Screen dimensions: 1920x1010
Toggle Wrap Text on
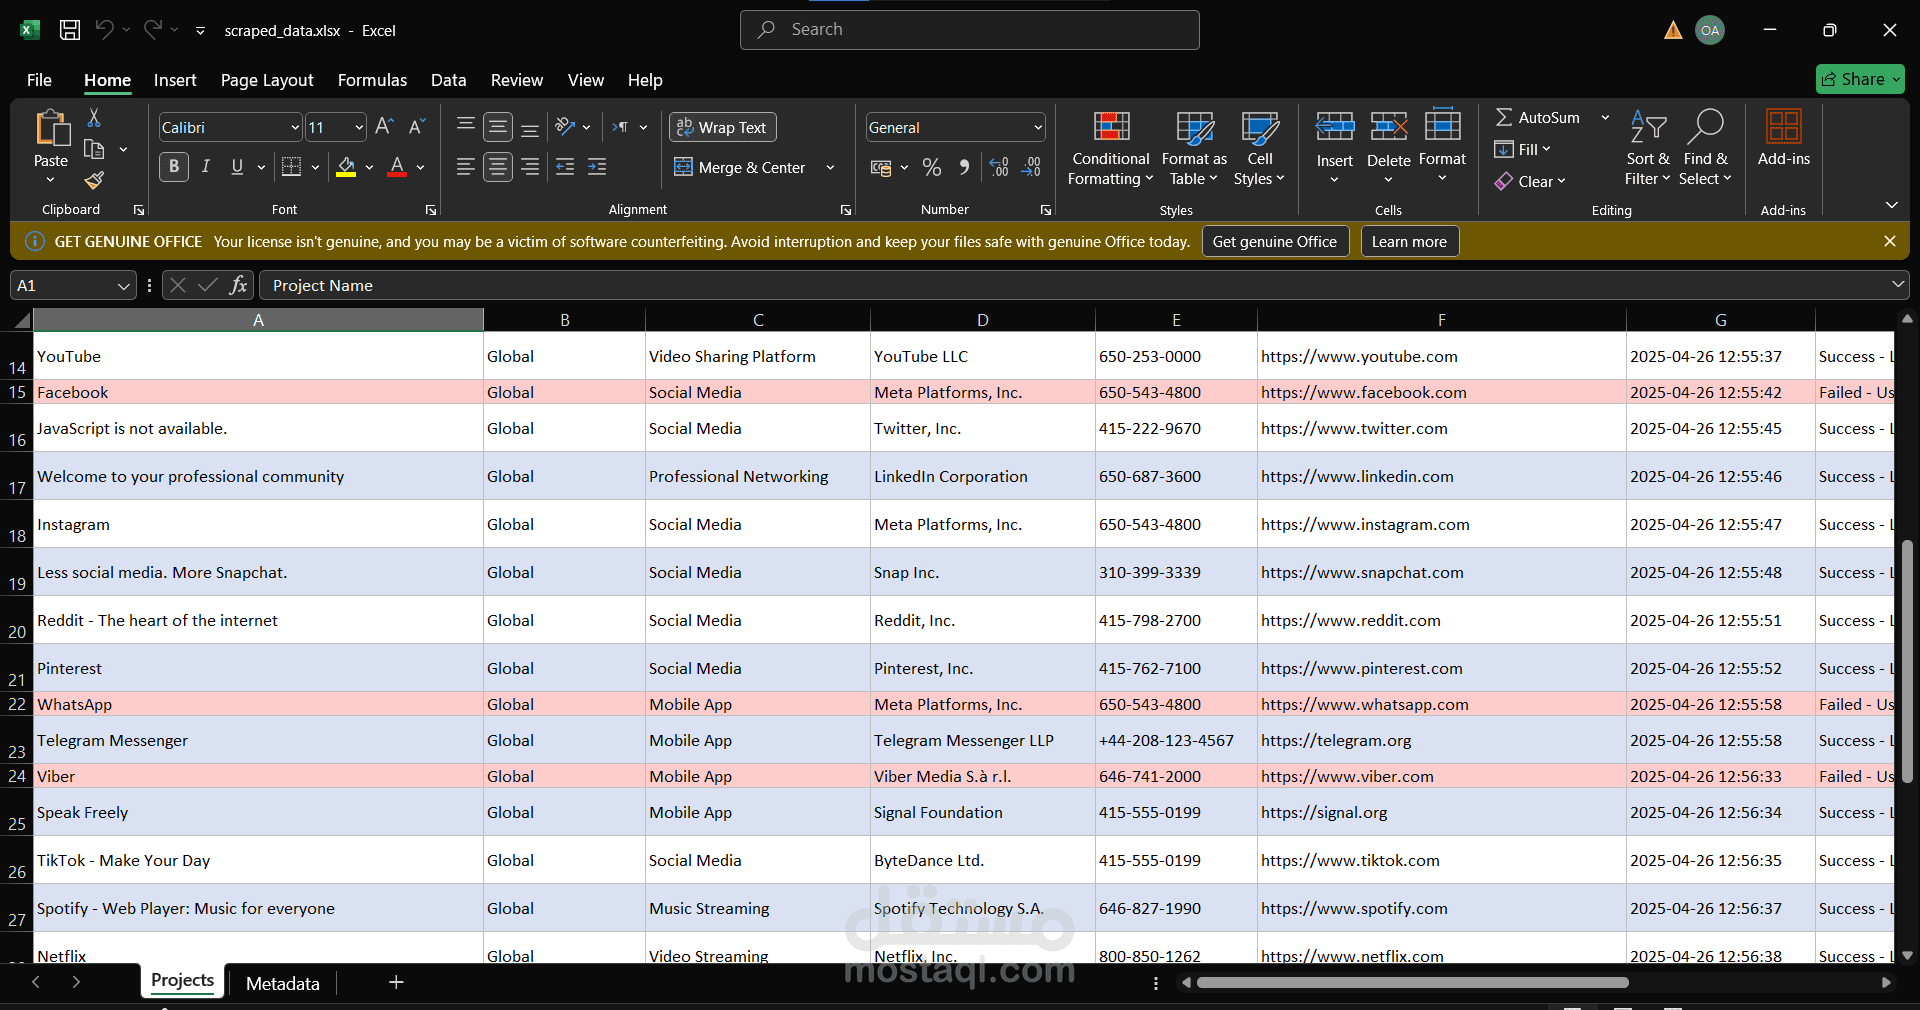click(722, 127)
